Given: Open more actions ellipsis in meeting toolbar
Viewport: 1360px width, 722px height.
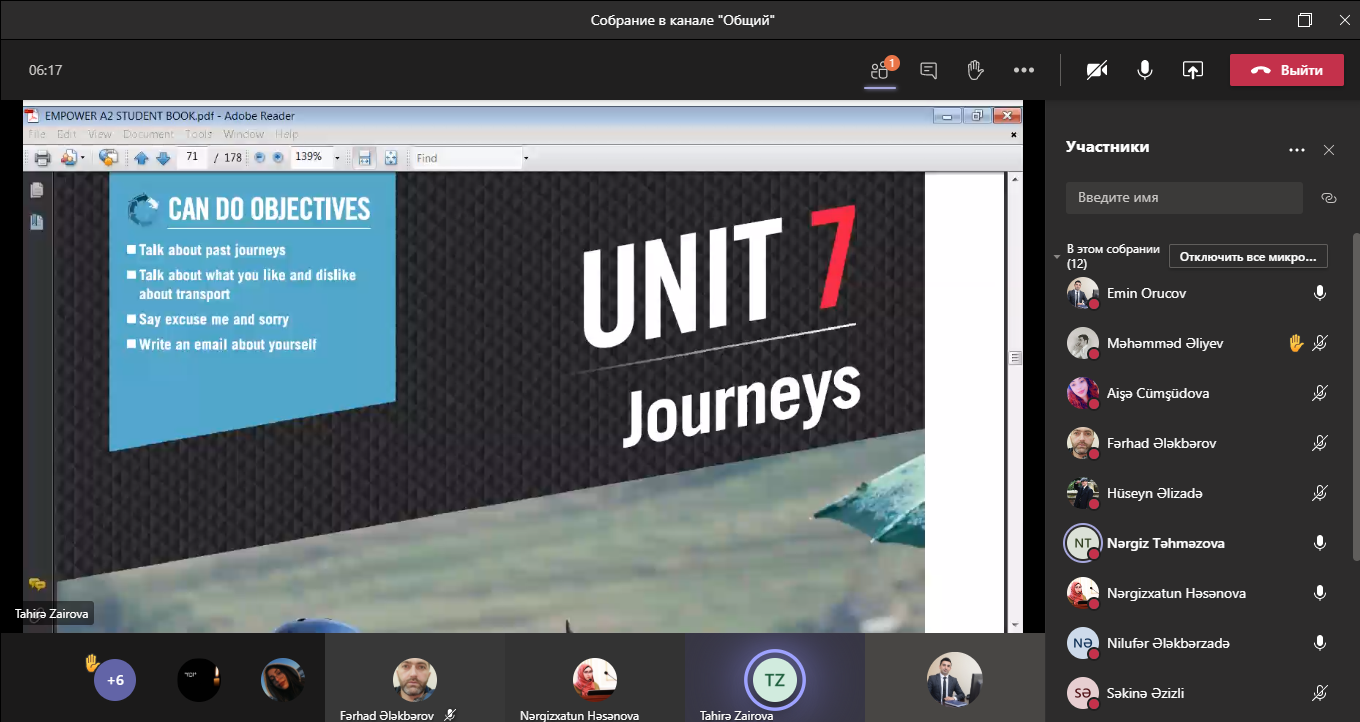Looking at the screenshot, I should click(x=1023, y=70).
